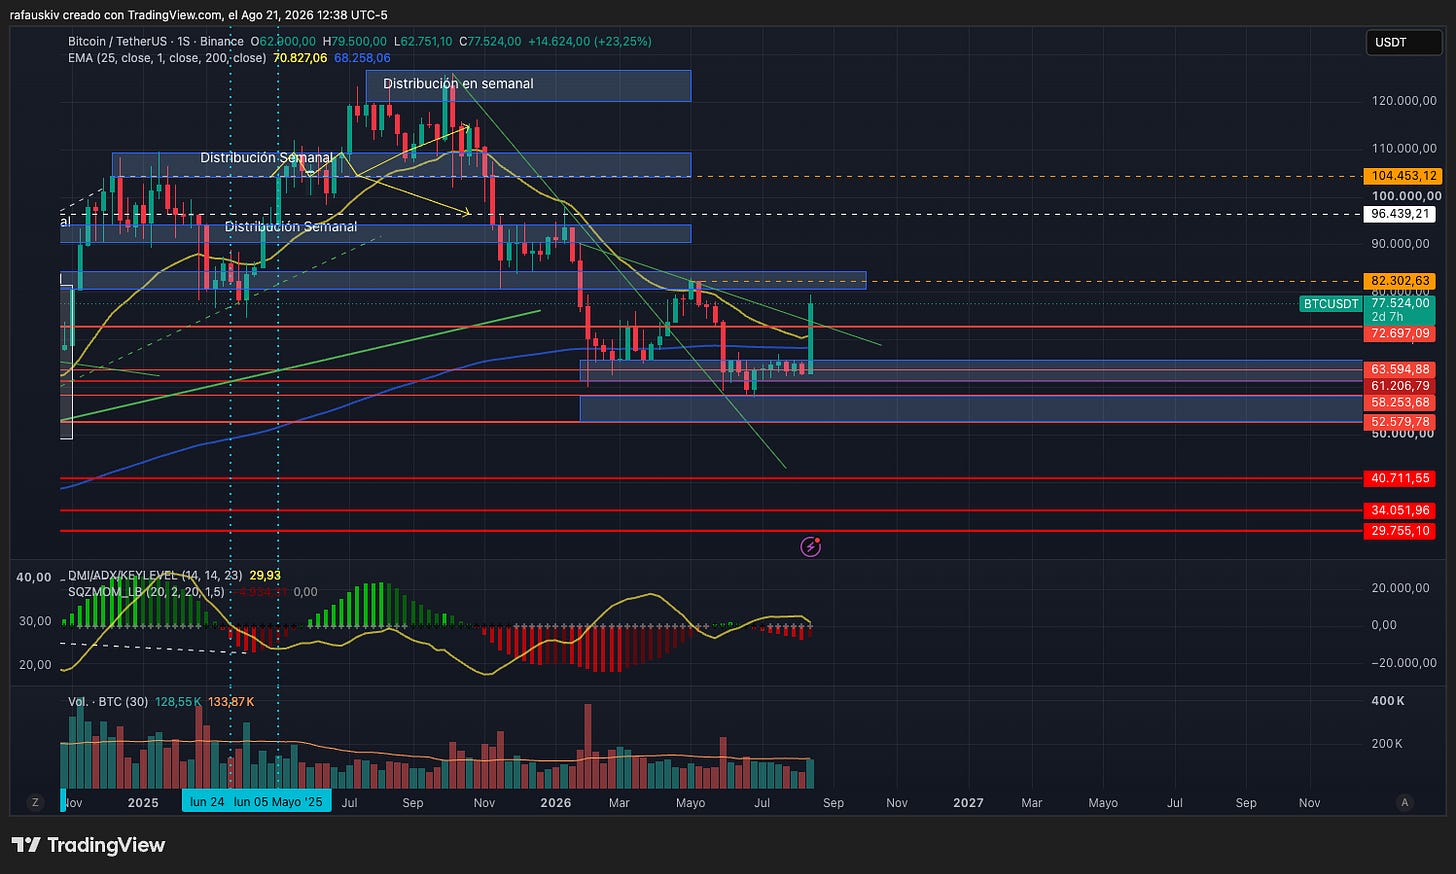Click the Z icon beside the time axis

36,802
